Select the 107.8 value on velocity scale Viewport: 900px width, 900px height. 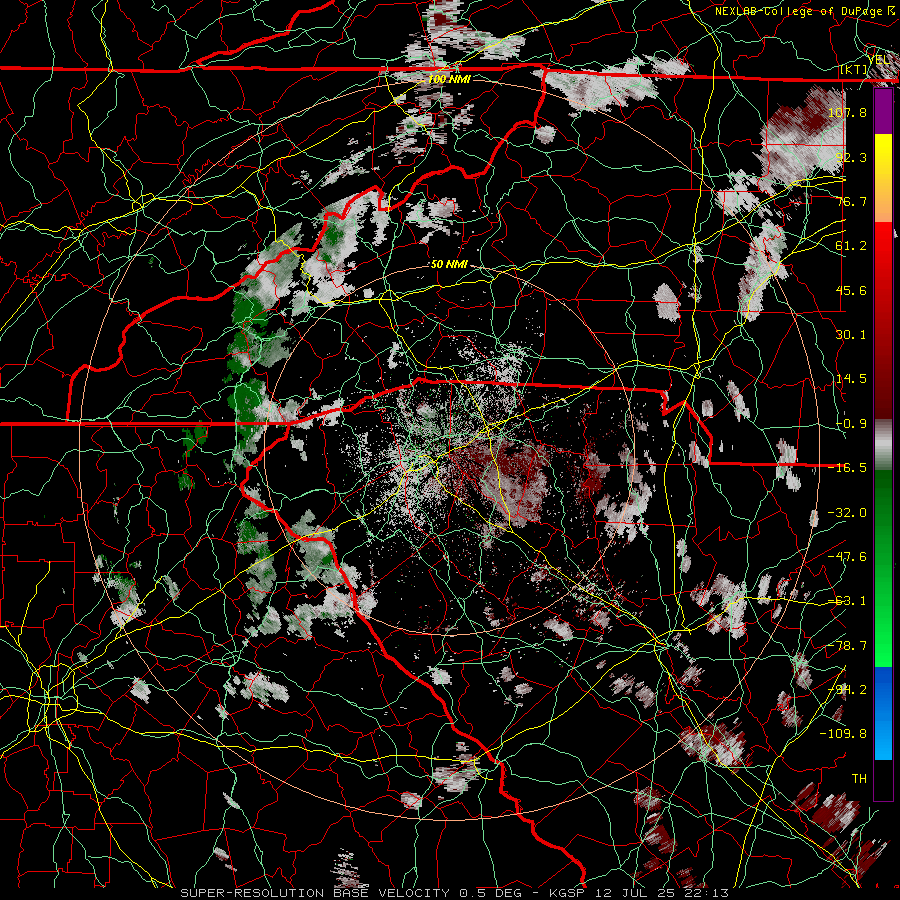(847, 112)
